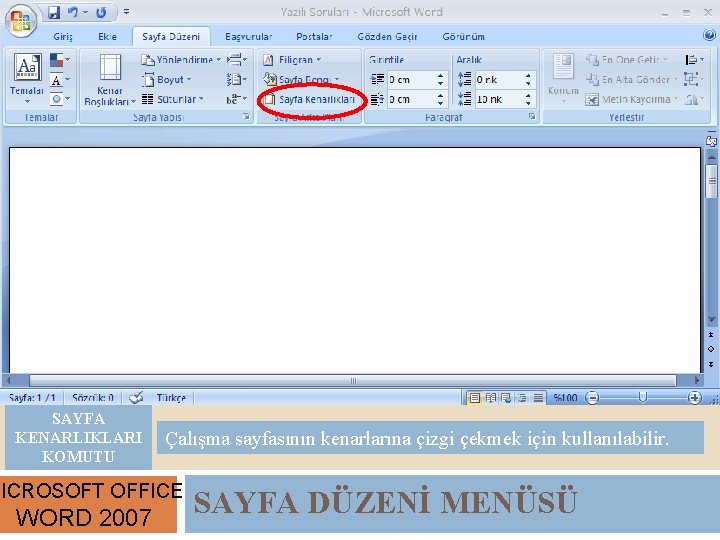The height and width of the screenshot is (540, 720).
Task: Click spacing after 10 nk field
Action: click(x=497, y=99)
